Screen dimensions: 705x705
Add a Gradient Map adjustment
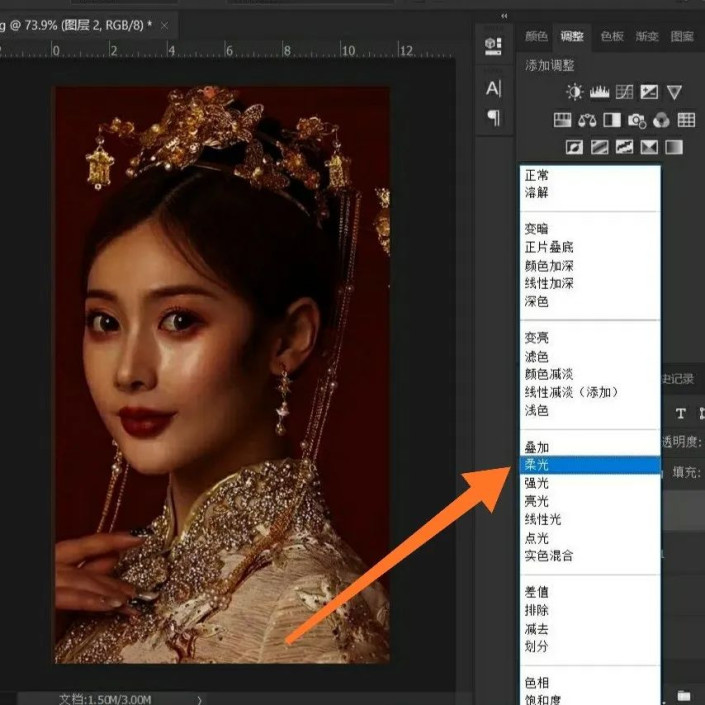(674, 147)
